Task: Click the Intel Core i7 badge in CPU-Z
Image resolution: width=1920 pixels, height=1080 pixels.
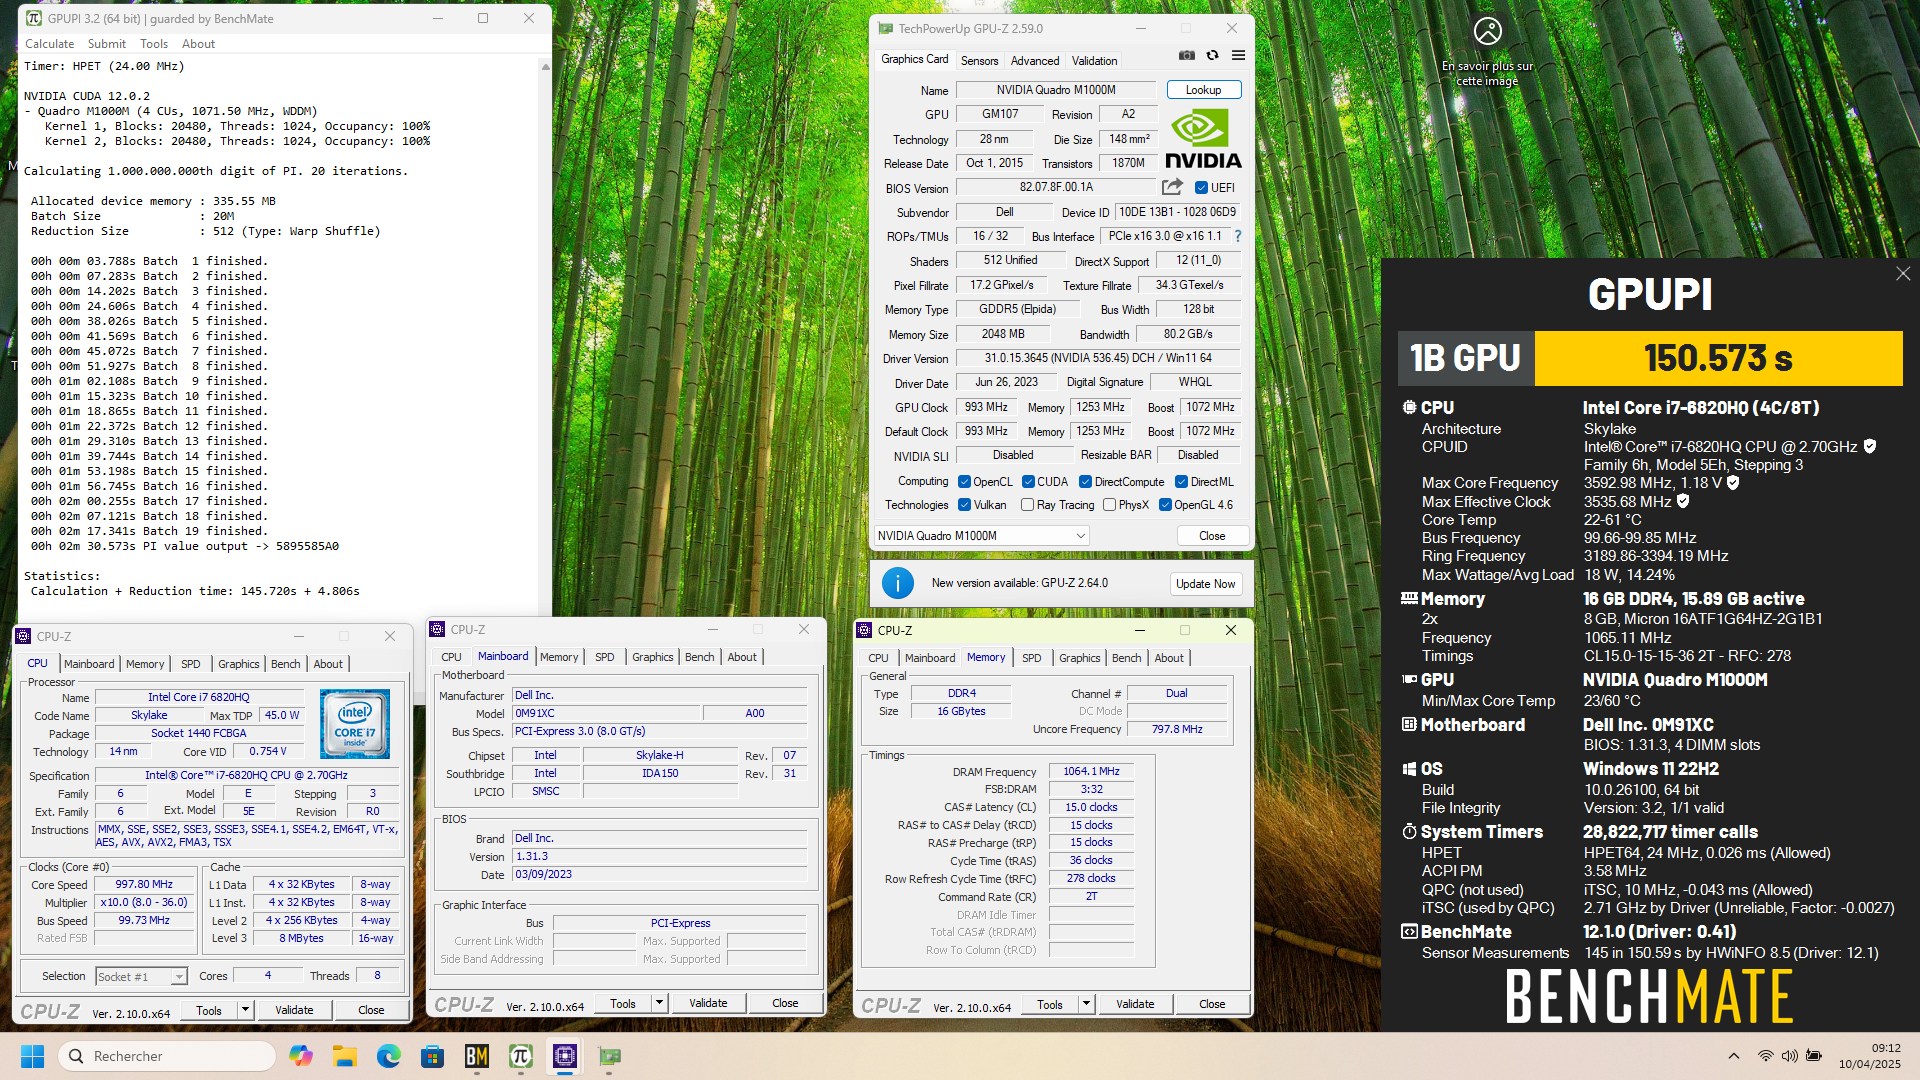Action: click(355, 723)
